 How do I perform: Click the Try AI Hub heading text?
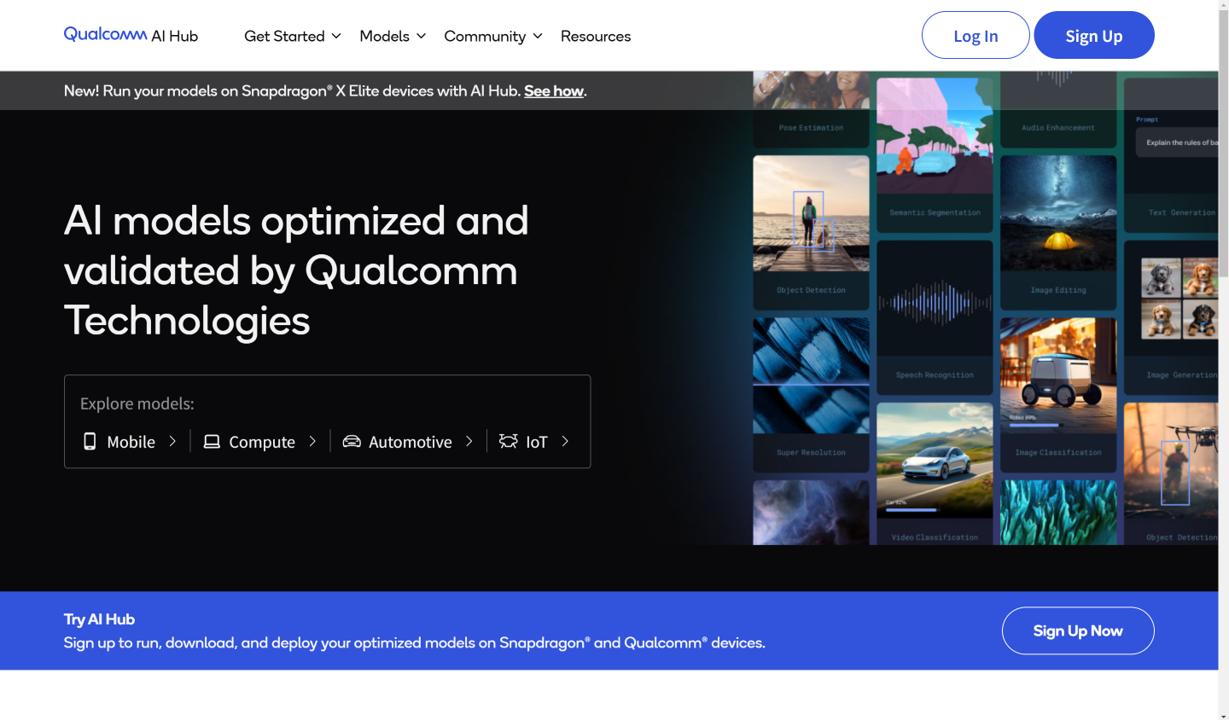point(99,619)
